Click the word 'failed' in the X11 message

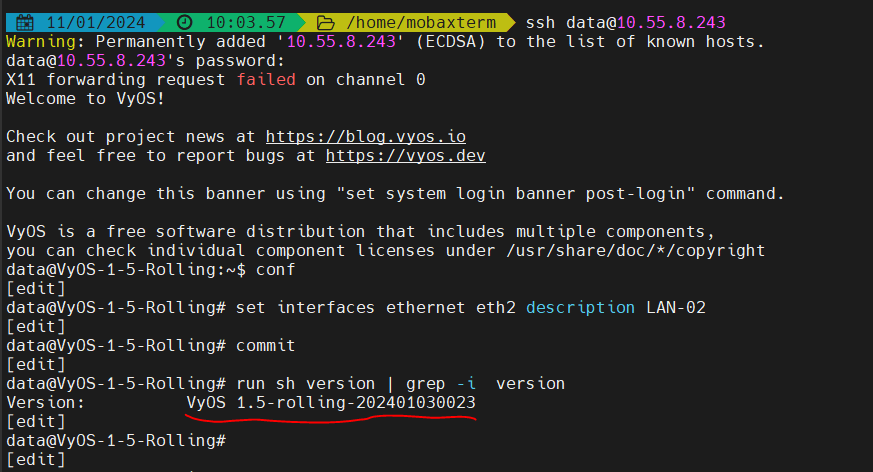[x=266, y=79]
